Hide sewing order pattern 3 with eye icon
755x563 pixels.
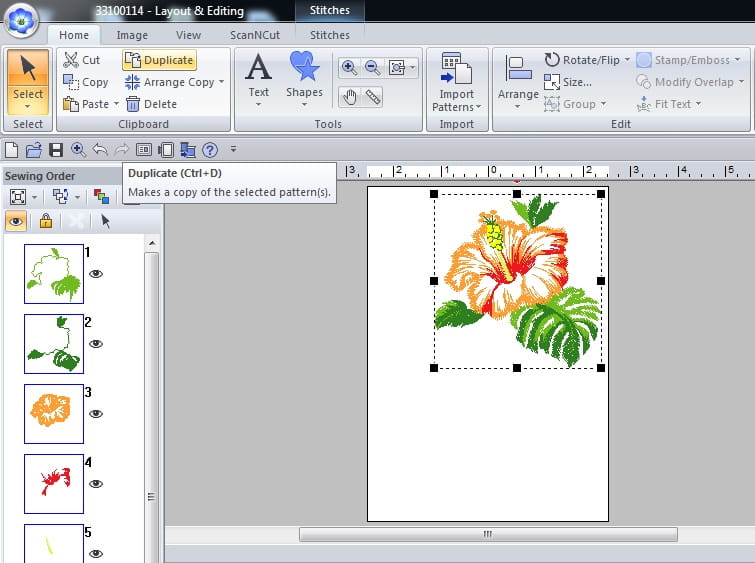[97, 414]
